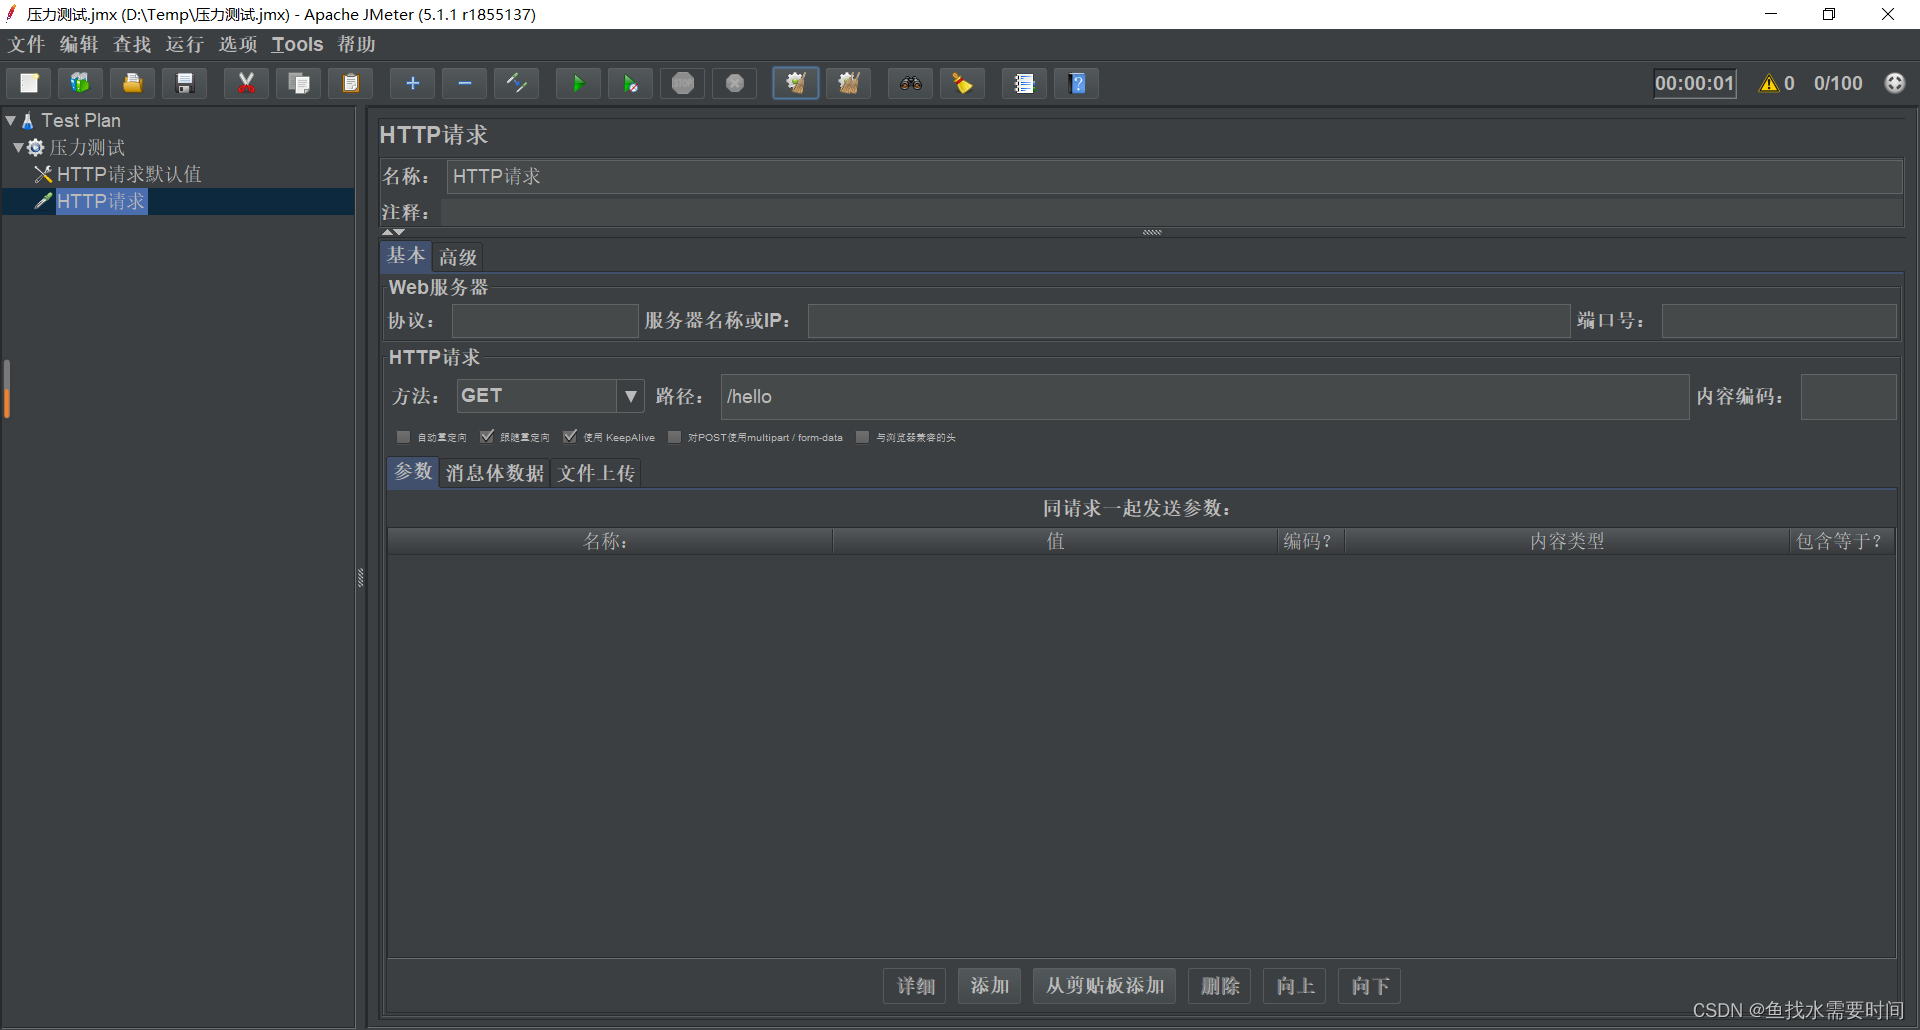Select HTTP请求默认值 in tree
The width and height of the screenshot is (1920, 1030).
[129, 174]
